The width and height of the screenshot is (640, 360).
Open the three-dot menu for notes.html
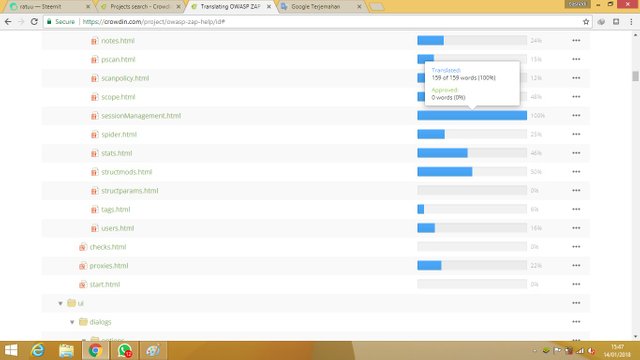[x=576, y=40]
